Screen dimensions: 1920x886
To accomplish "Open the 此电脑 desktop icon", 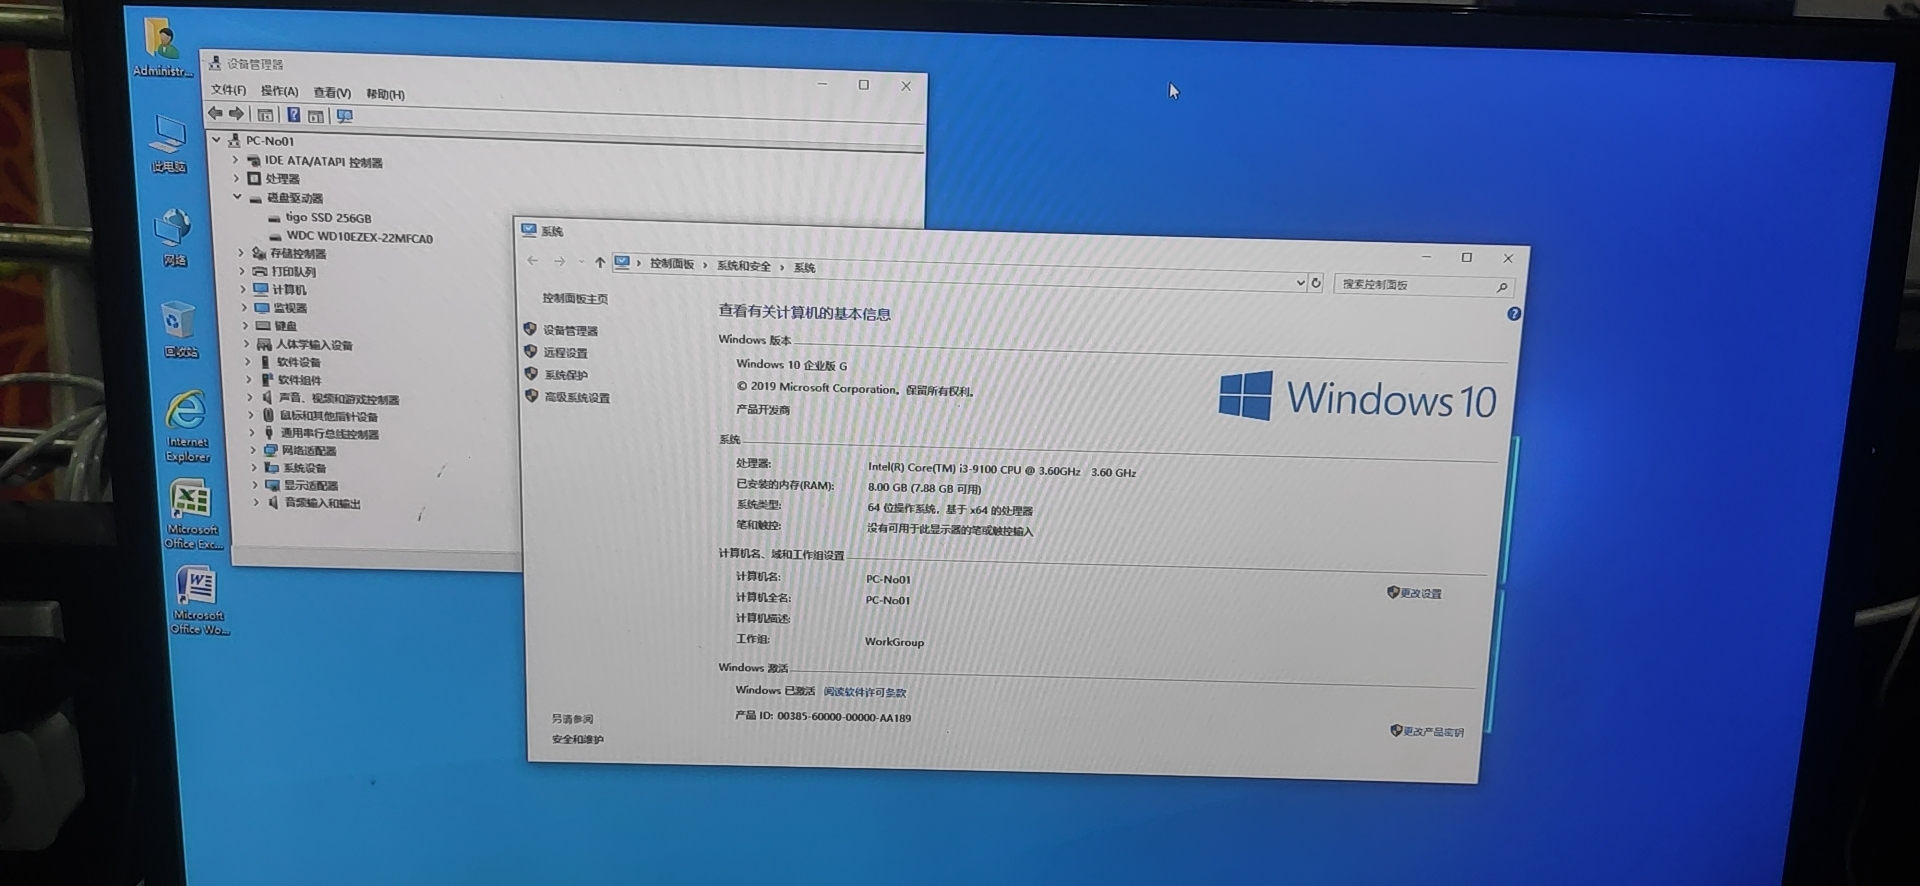I will coord(168,144).
